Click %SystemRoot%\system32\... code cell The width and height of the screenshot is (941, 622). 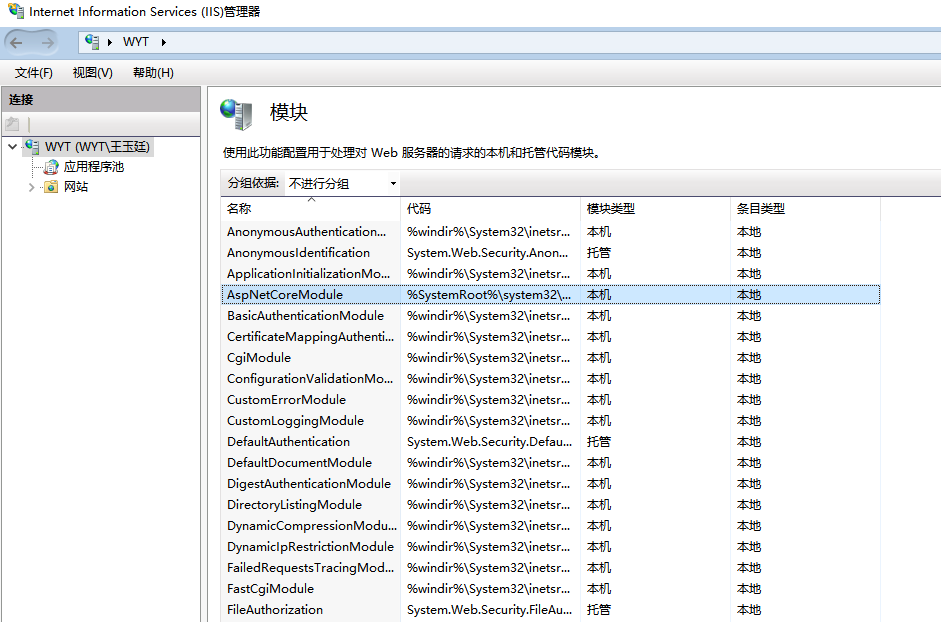pyautogui.click(x=489, y=295)
